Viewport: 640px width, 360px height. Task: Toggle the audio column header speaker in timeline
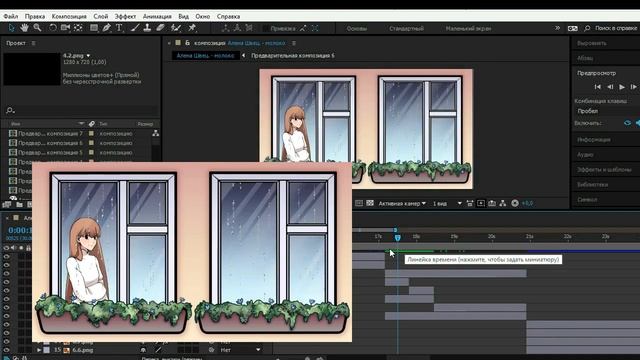pyautogui.click(x=13, y=248)
